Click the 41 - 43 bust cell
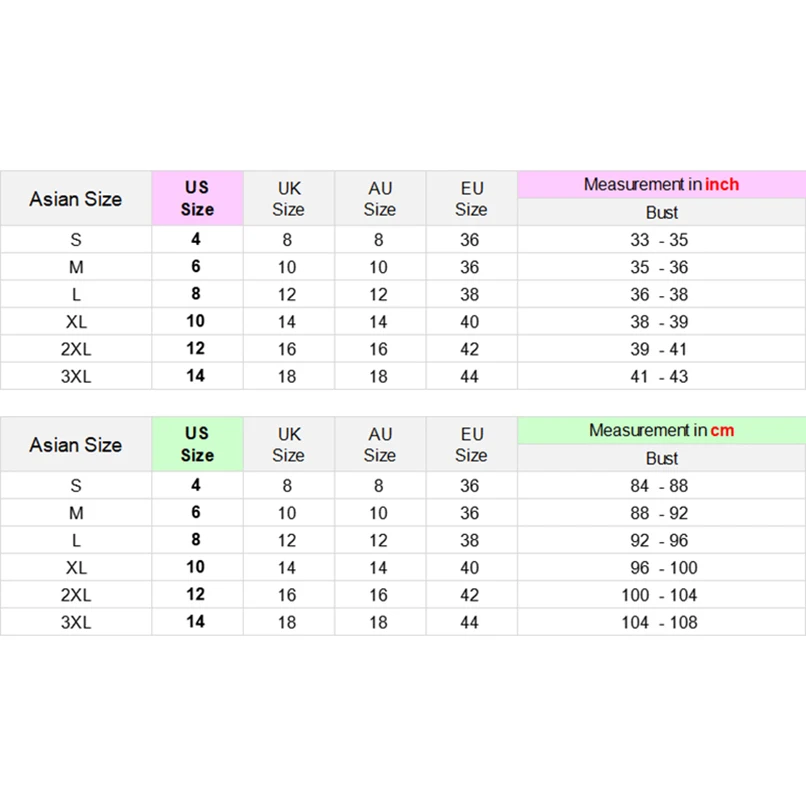The width and height of the screenshot is (806, 806). (661, 377)
